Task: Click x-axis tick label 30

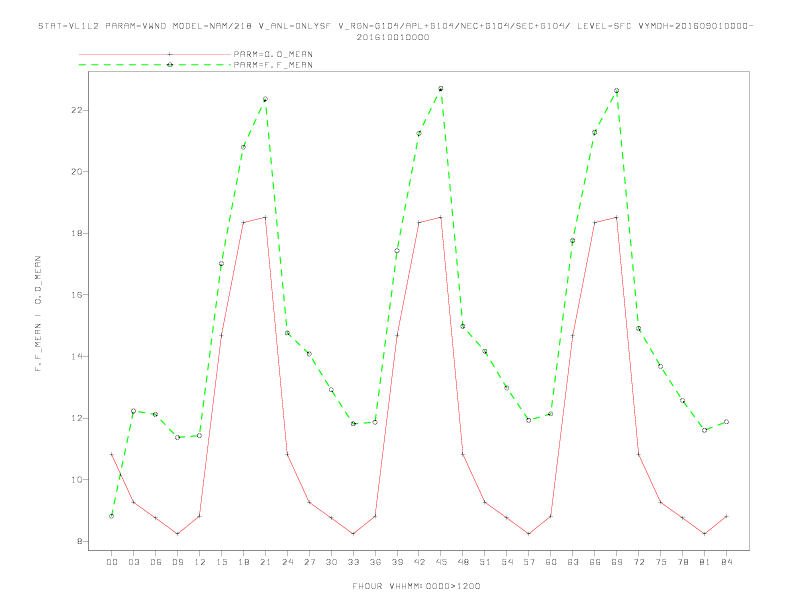Action: [331, 562]
